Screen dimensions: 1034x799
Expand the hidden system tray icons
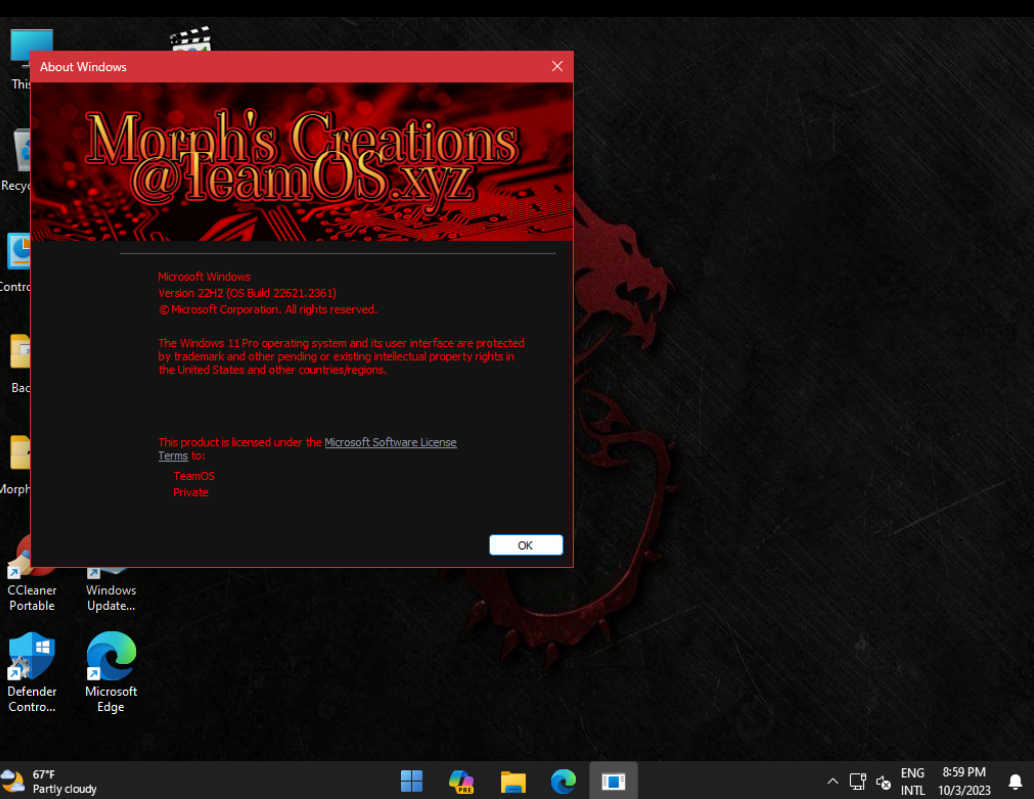tap(832, 781)
